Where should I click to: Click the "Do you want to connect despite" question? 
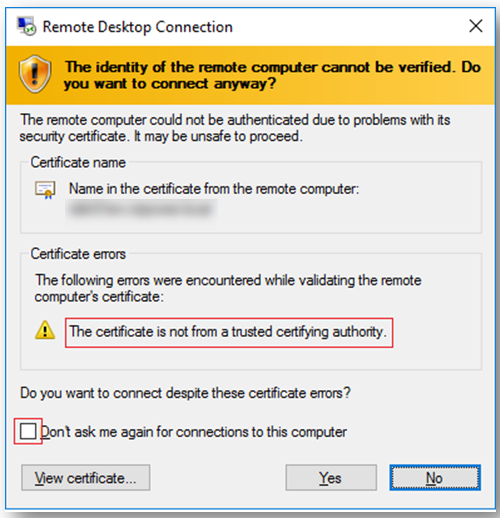(185, 393)
